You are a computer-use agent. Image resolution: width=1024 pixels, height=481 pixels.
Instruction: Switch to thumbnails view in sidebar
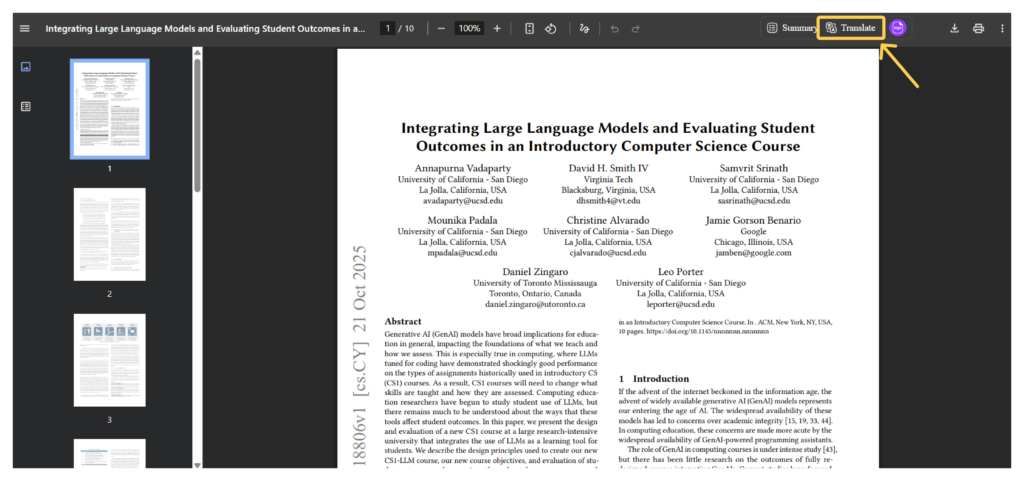coord(25,67)
